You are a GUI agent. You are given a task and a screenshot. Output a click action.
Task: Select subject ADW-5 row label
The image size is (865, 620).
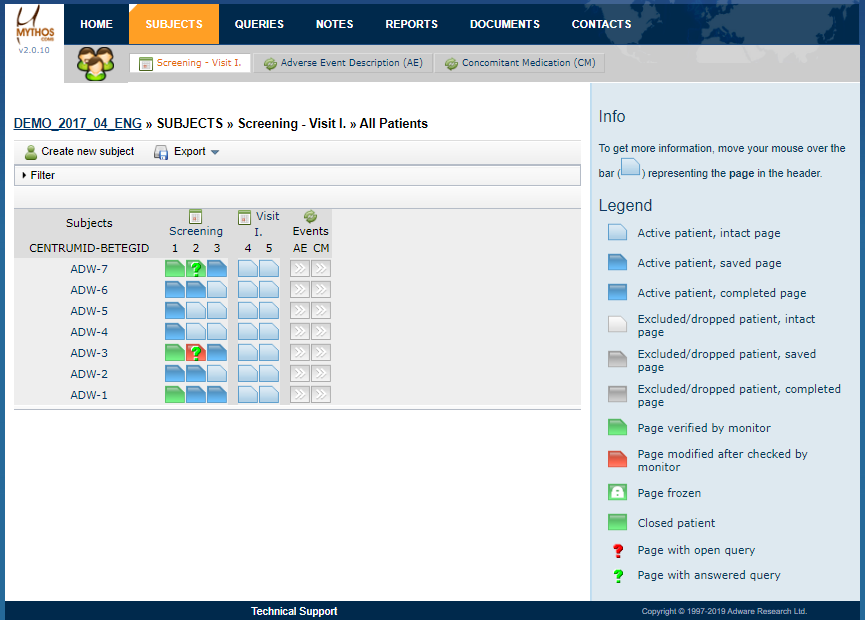tap(89, 311)
